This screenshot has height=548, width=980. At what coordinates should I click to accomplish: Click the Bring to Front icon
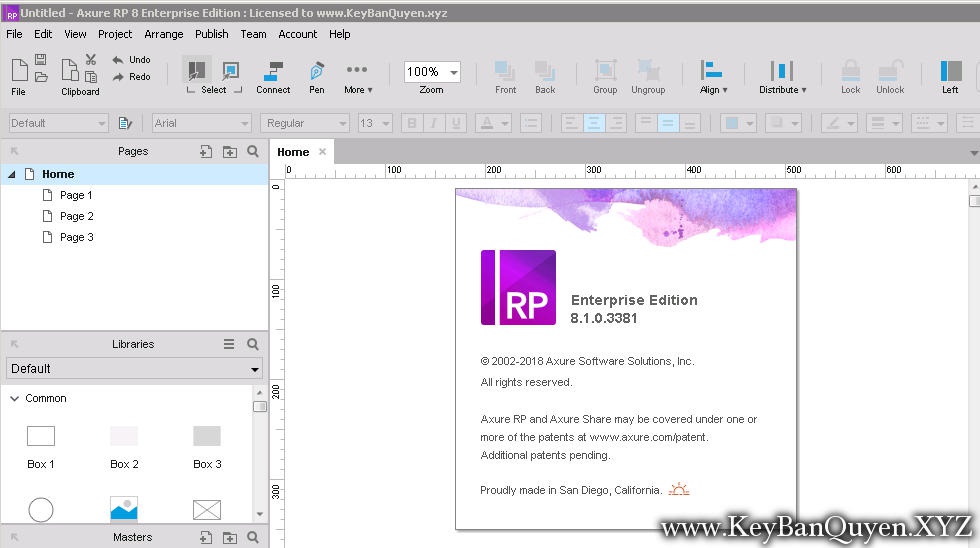coord(505,71)
